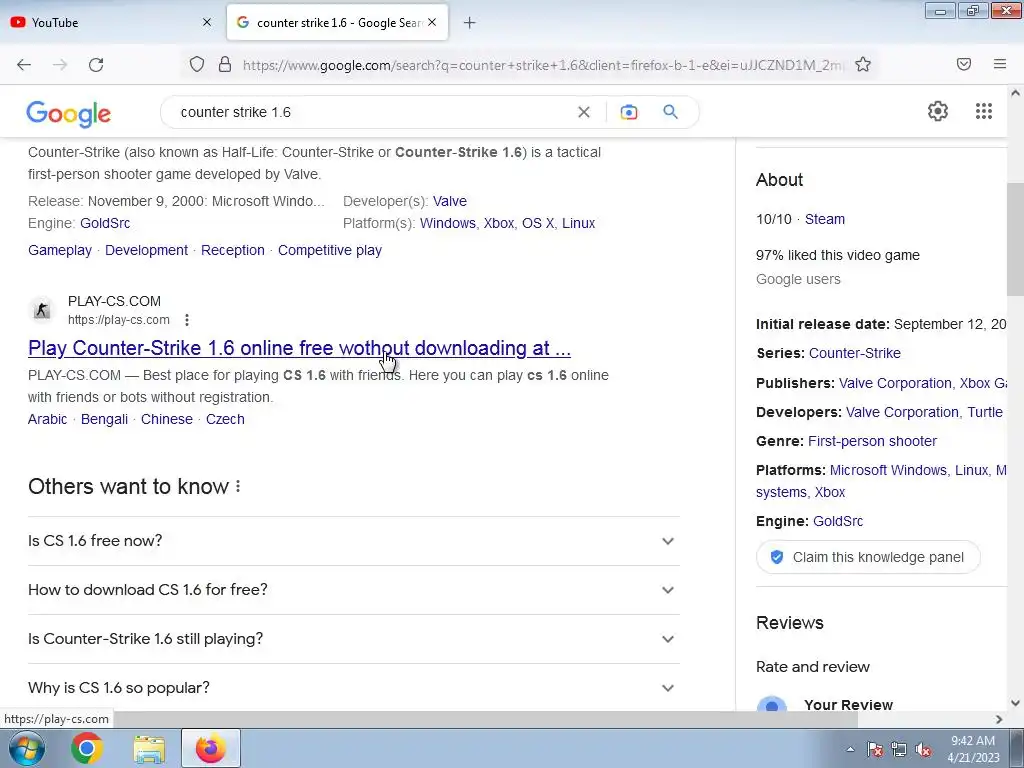Click the URL address bar

[542, 65]
